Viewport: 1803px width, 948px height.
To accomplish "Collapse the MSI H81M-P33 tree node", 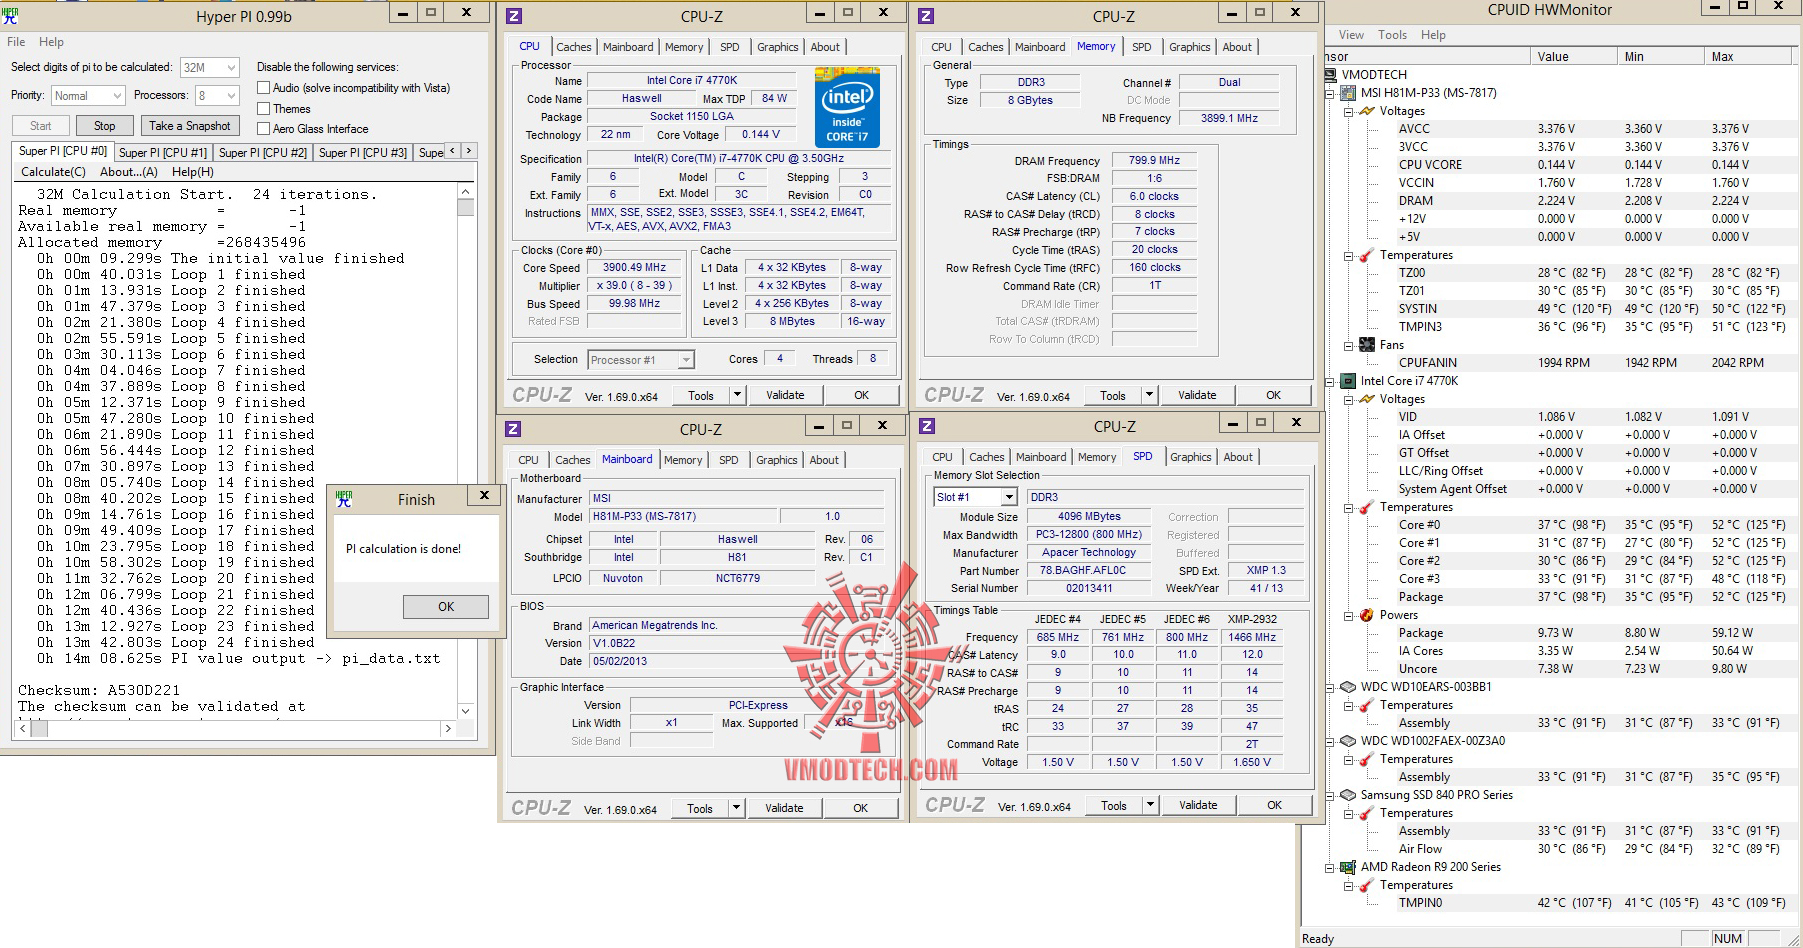I will tap(1331, 93).
